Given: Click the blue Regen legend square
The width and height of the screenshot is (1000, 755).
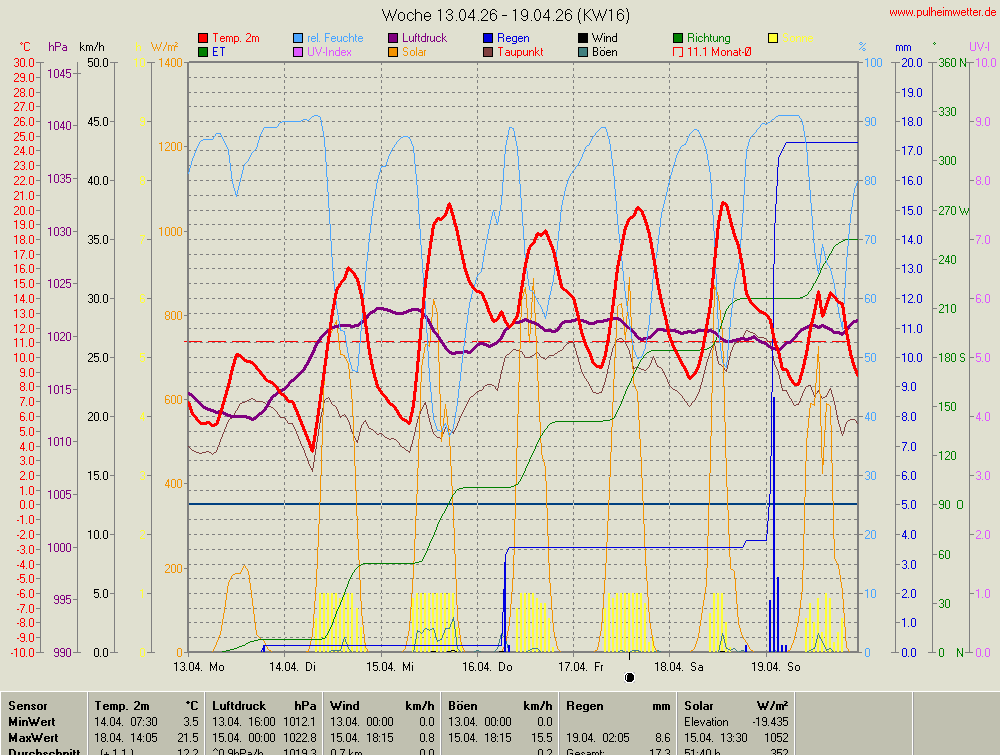Looking at the screenshot, I should pos(489,38).
